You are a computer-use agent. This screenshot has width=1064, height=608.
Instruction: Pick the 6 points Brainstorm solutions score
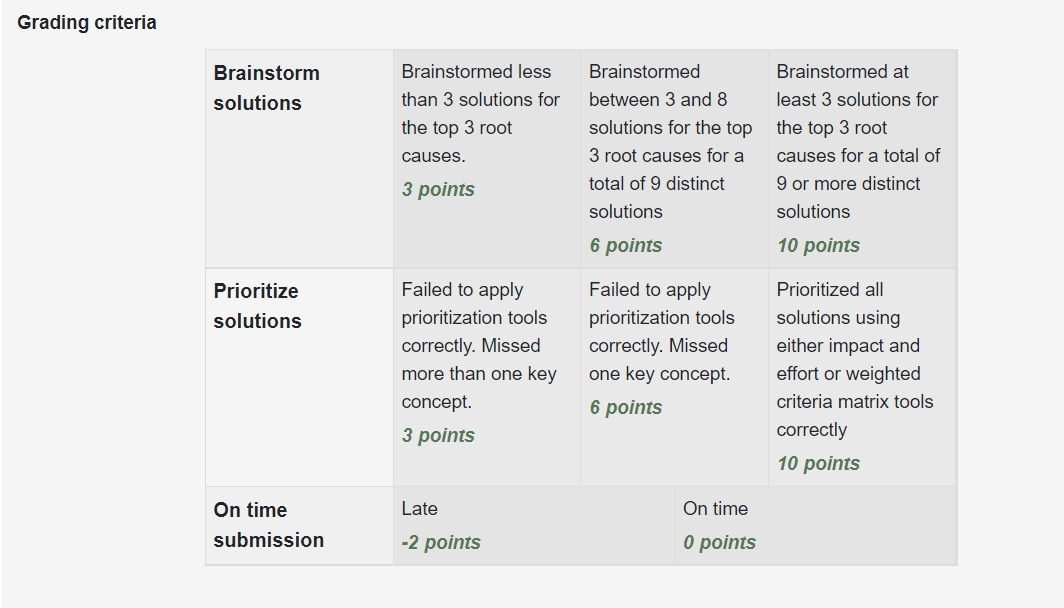pos(625,246)
